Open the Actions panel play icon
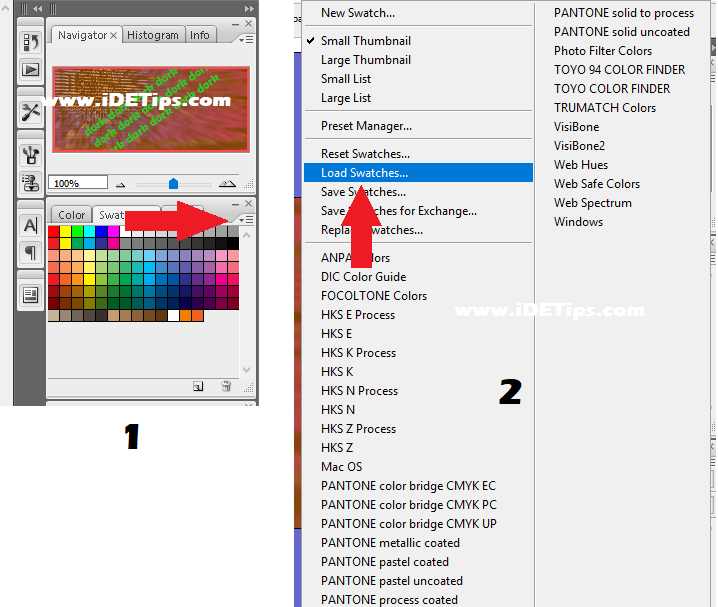718x607 pixels. pyautogui.click(x=31, y=70)
